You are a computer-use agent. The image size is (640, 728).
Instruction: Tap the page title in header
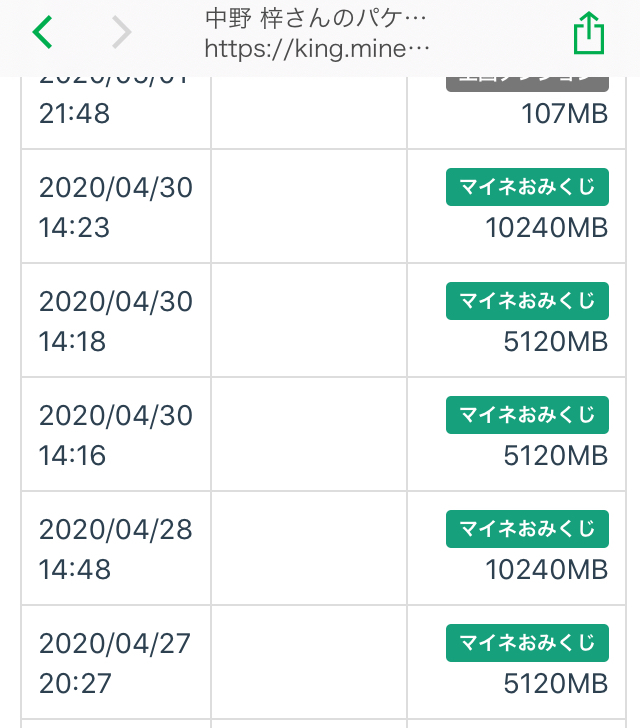[x=316, y=18]
